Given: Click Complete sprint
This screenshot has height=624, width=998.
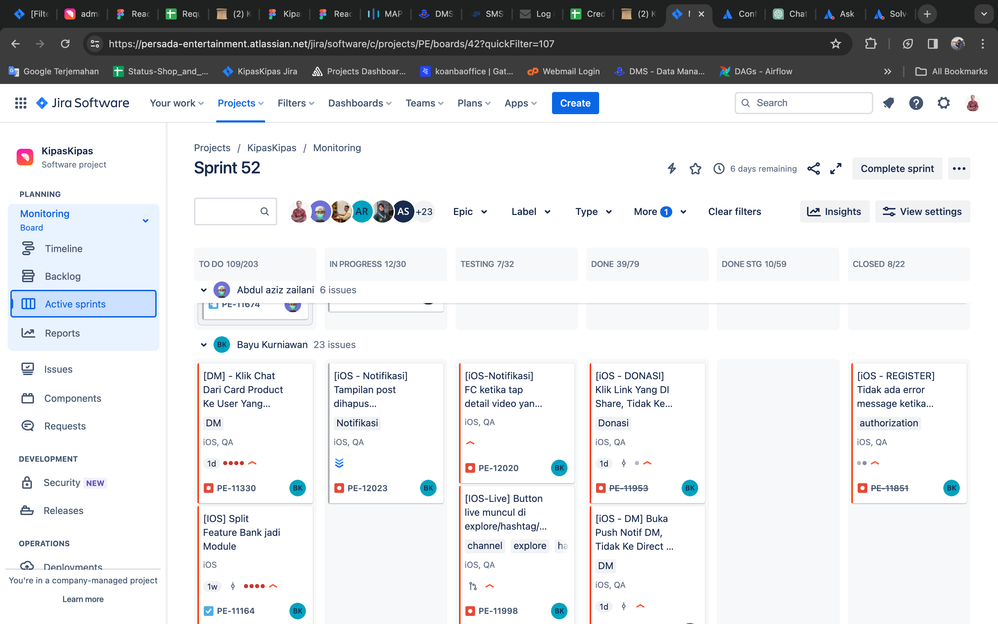Looking at the screenshot, I should pos(897,169).
